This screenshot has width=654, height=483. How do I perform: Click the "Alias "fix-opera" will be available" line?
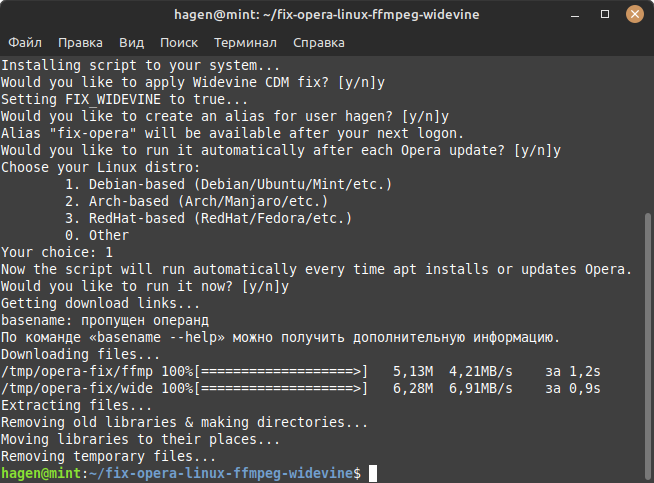pos(232,133)
